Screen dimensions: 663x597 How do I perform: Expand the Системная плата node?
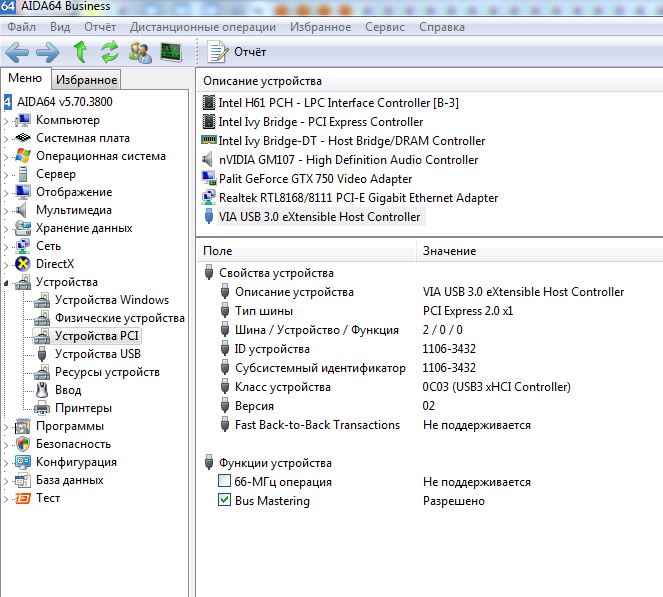point(6,139)
